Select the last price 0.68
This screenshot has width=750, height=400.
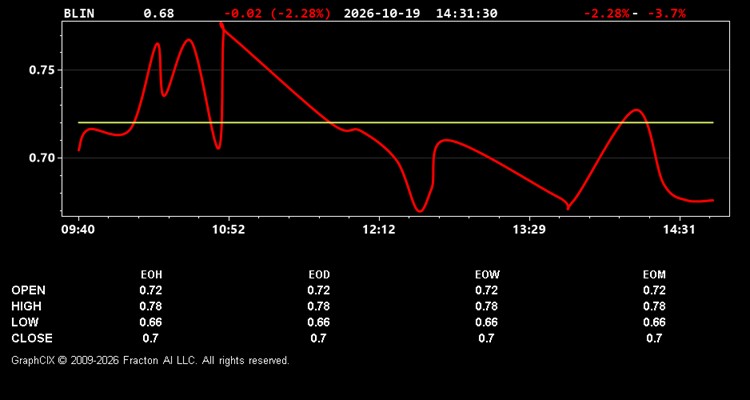pos(159,13)
